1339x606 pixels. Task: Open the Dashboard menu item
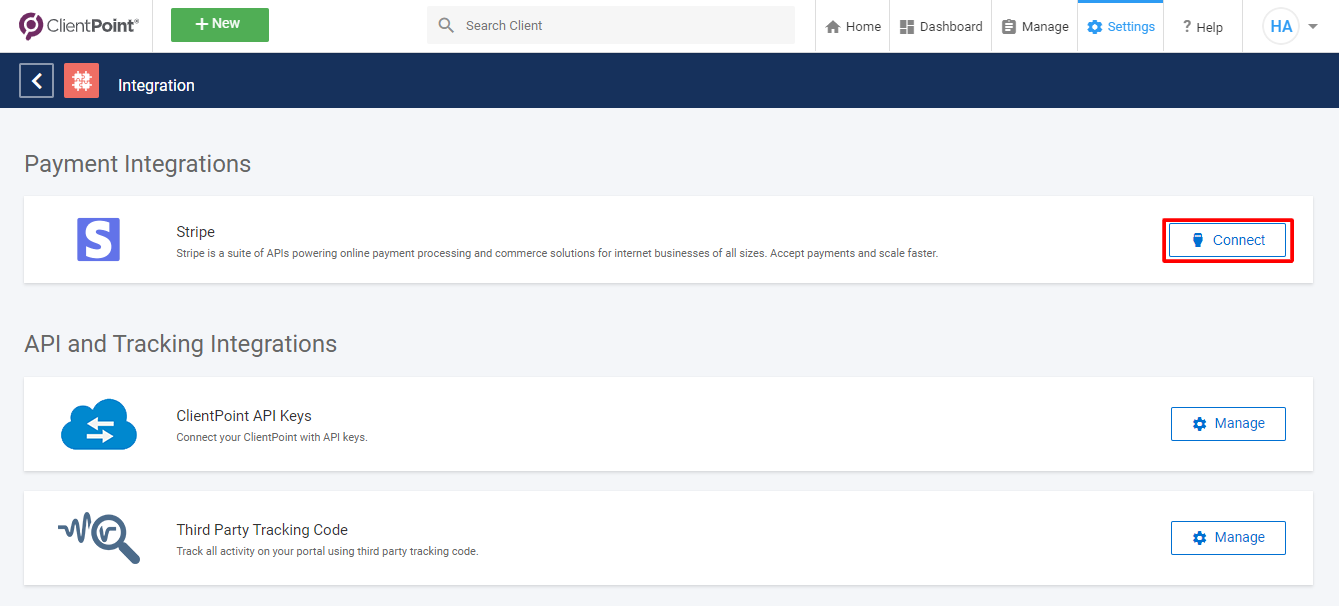[941, 27]
